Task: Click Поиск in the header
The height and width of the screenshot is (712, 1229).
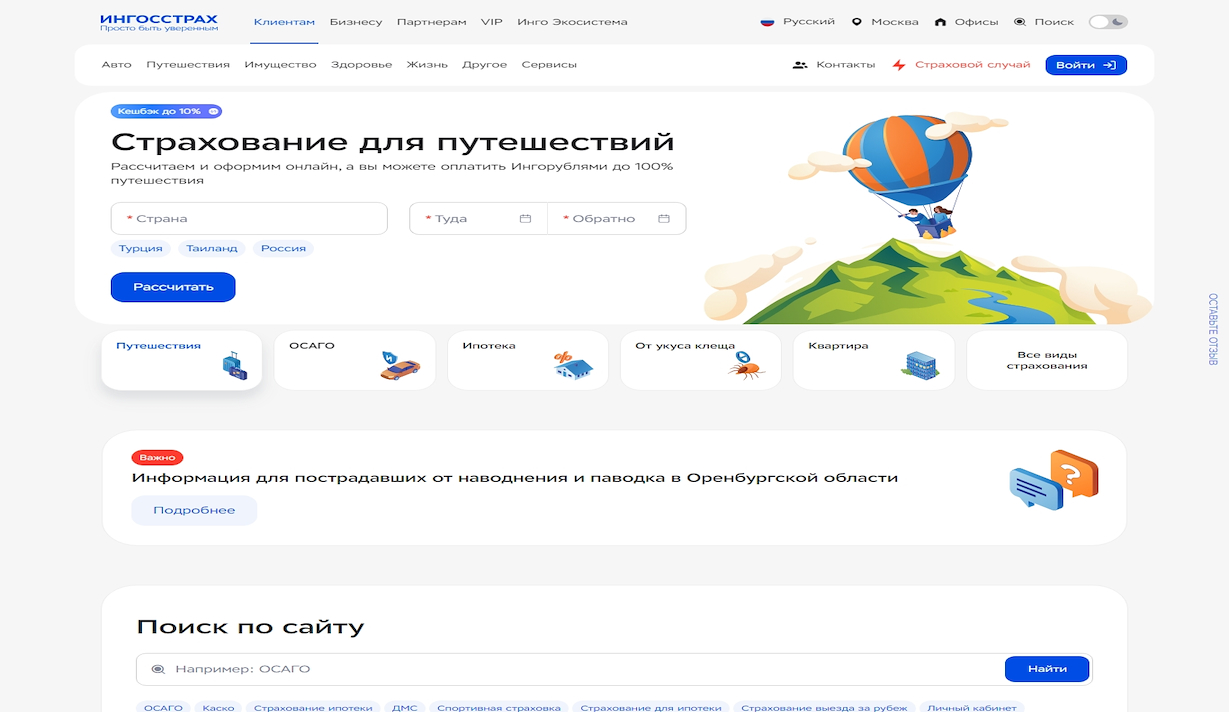Action: coord(1054,22)
